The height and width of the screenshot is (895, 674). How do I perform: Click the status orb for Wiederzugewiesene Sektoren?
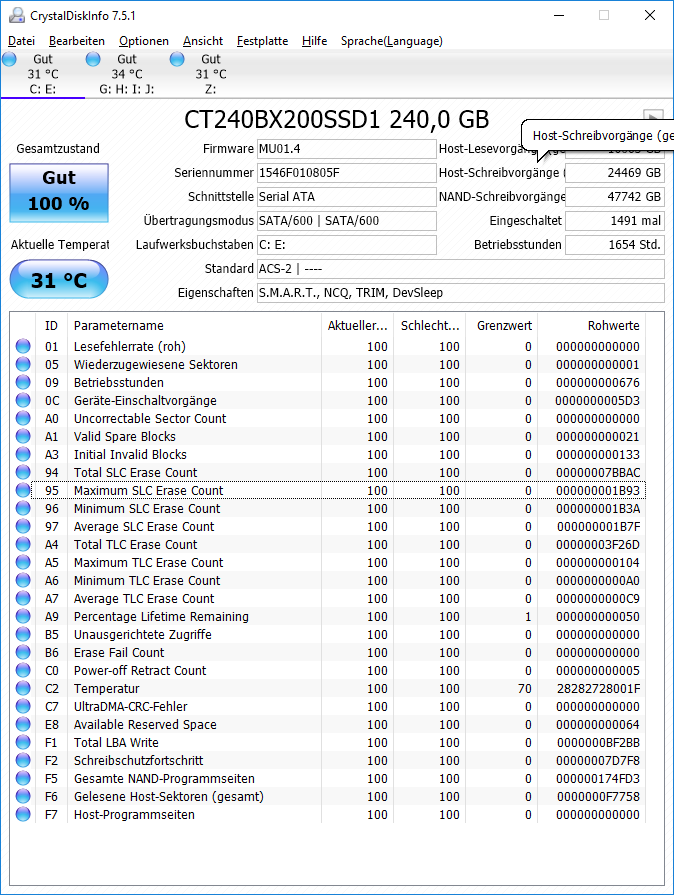click(x=23, y=364)
